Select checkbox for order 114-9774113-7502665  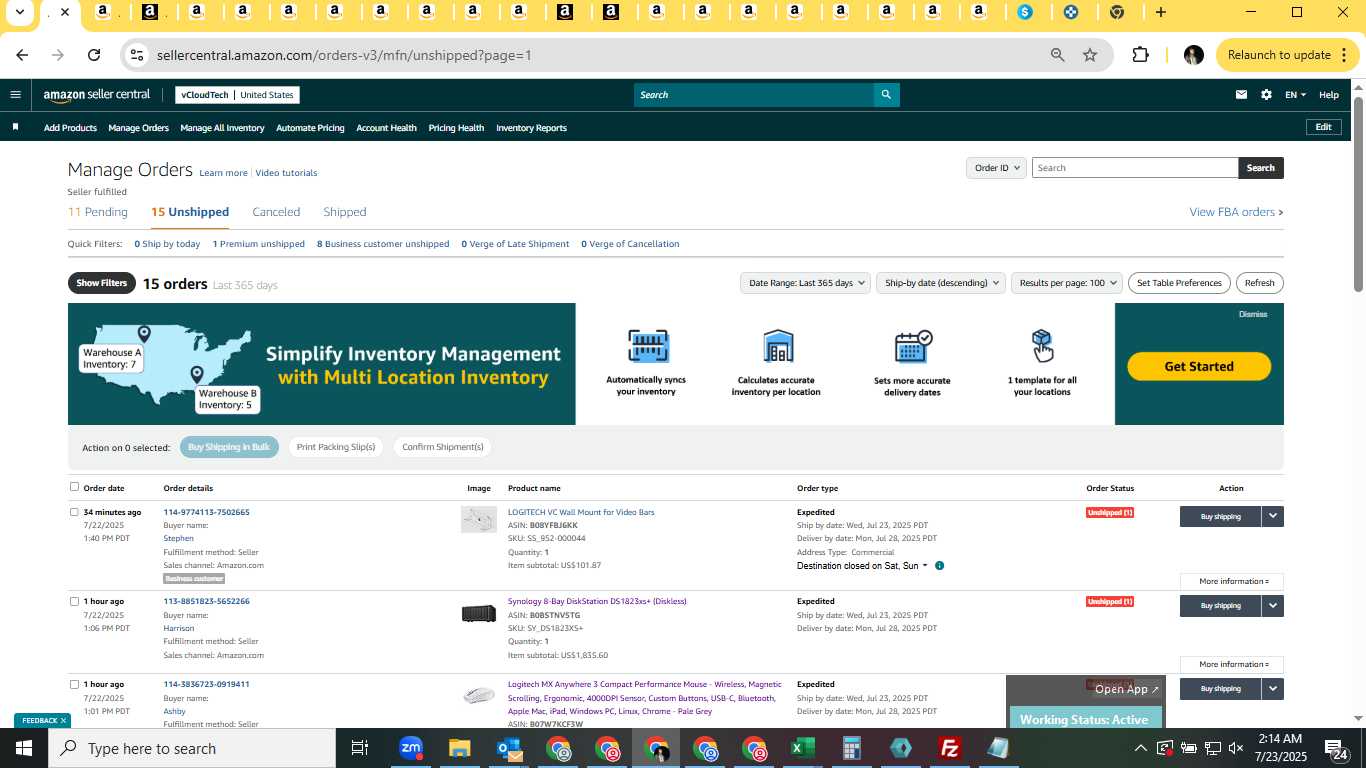pos(74,512)
